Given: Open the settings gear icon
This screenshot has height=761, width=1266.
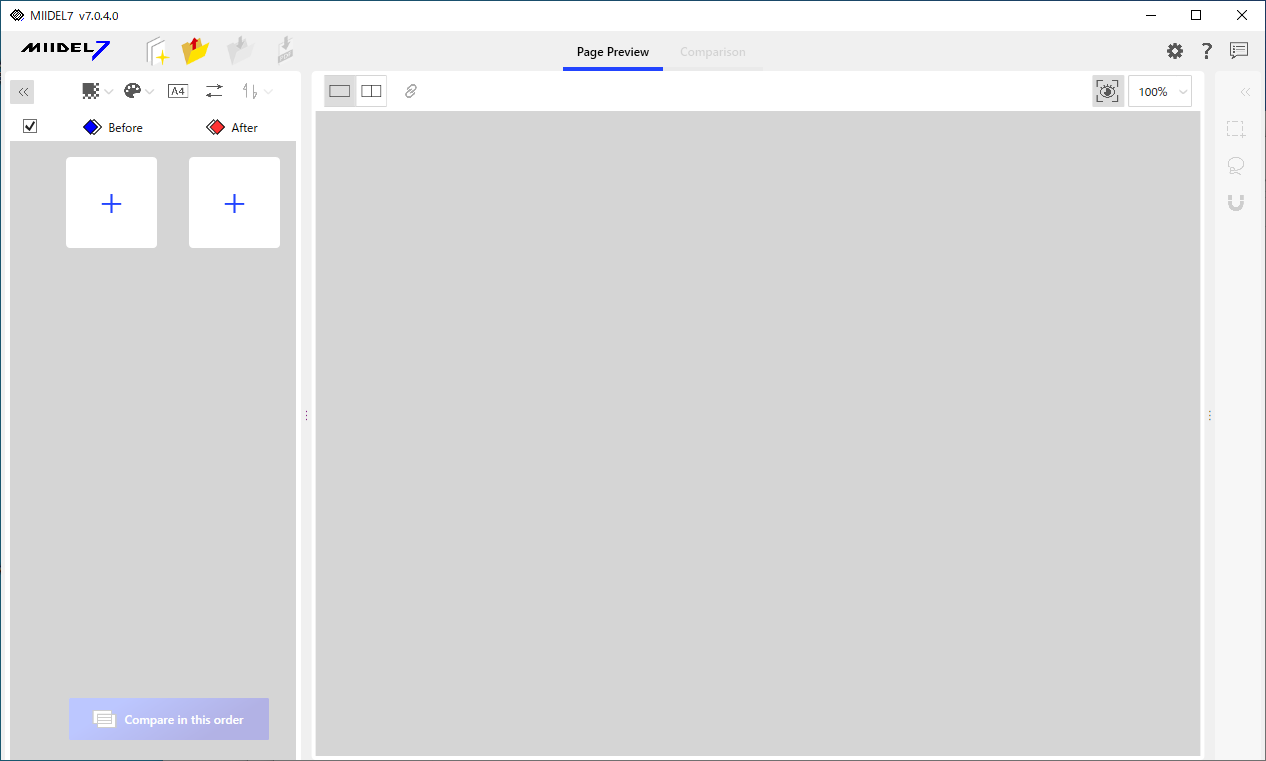Looking at the screenshot, I should coord(1175,51).
